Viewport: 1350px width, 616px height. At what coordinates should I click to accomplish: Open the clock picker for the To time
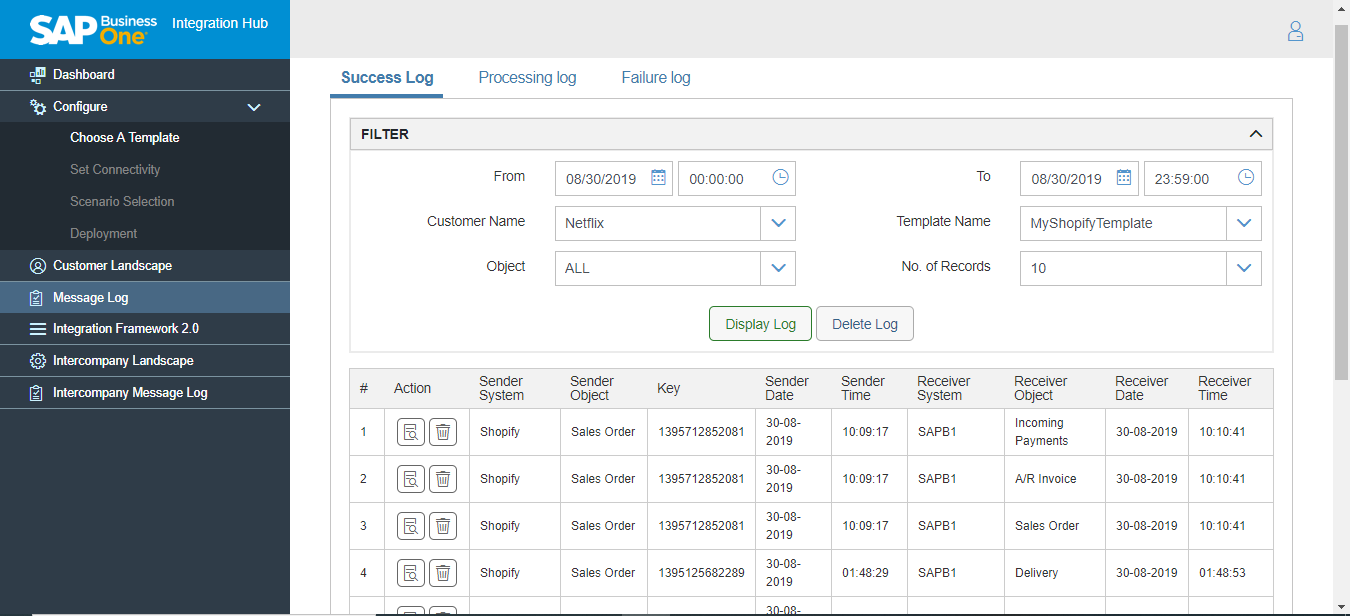pos(1246,177)
